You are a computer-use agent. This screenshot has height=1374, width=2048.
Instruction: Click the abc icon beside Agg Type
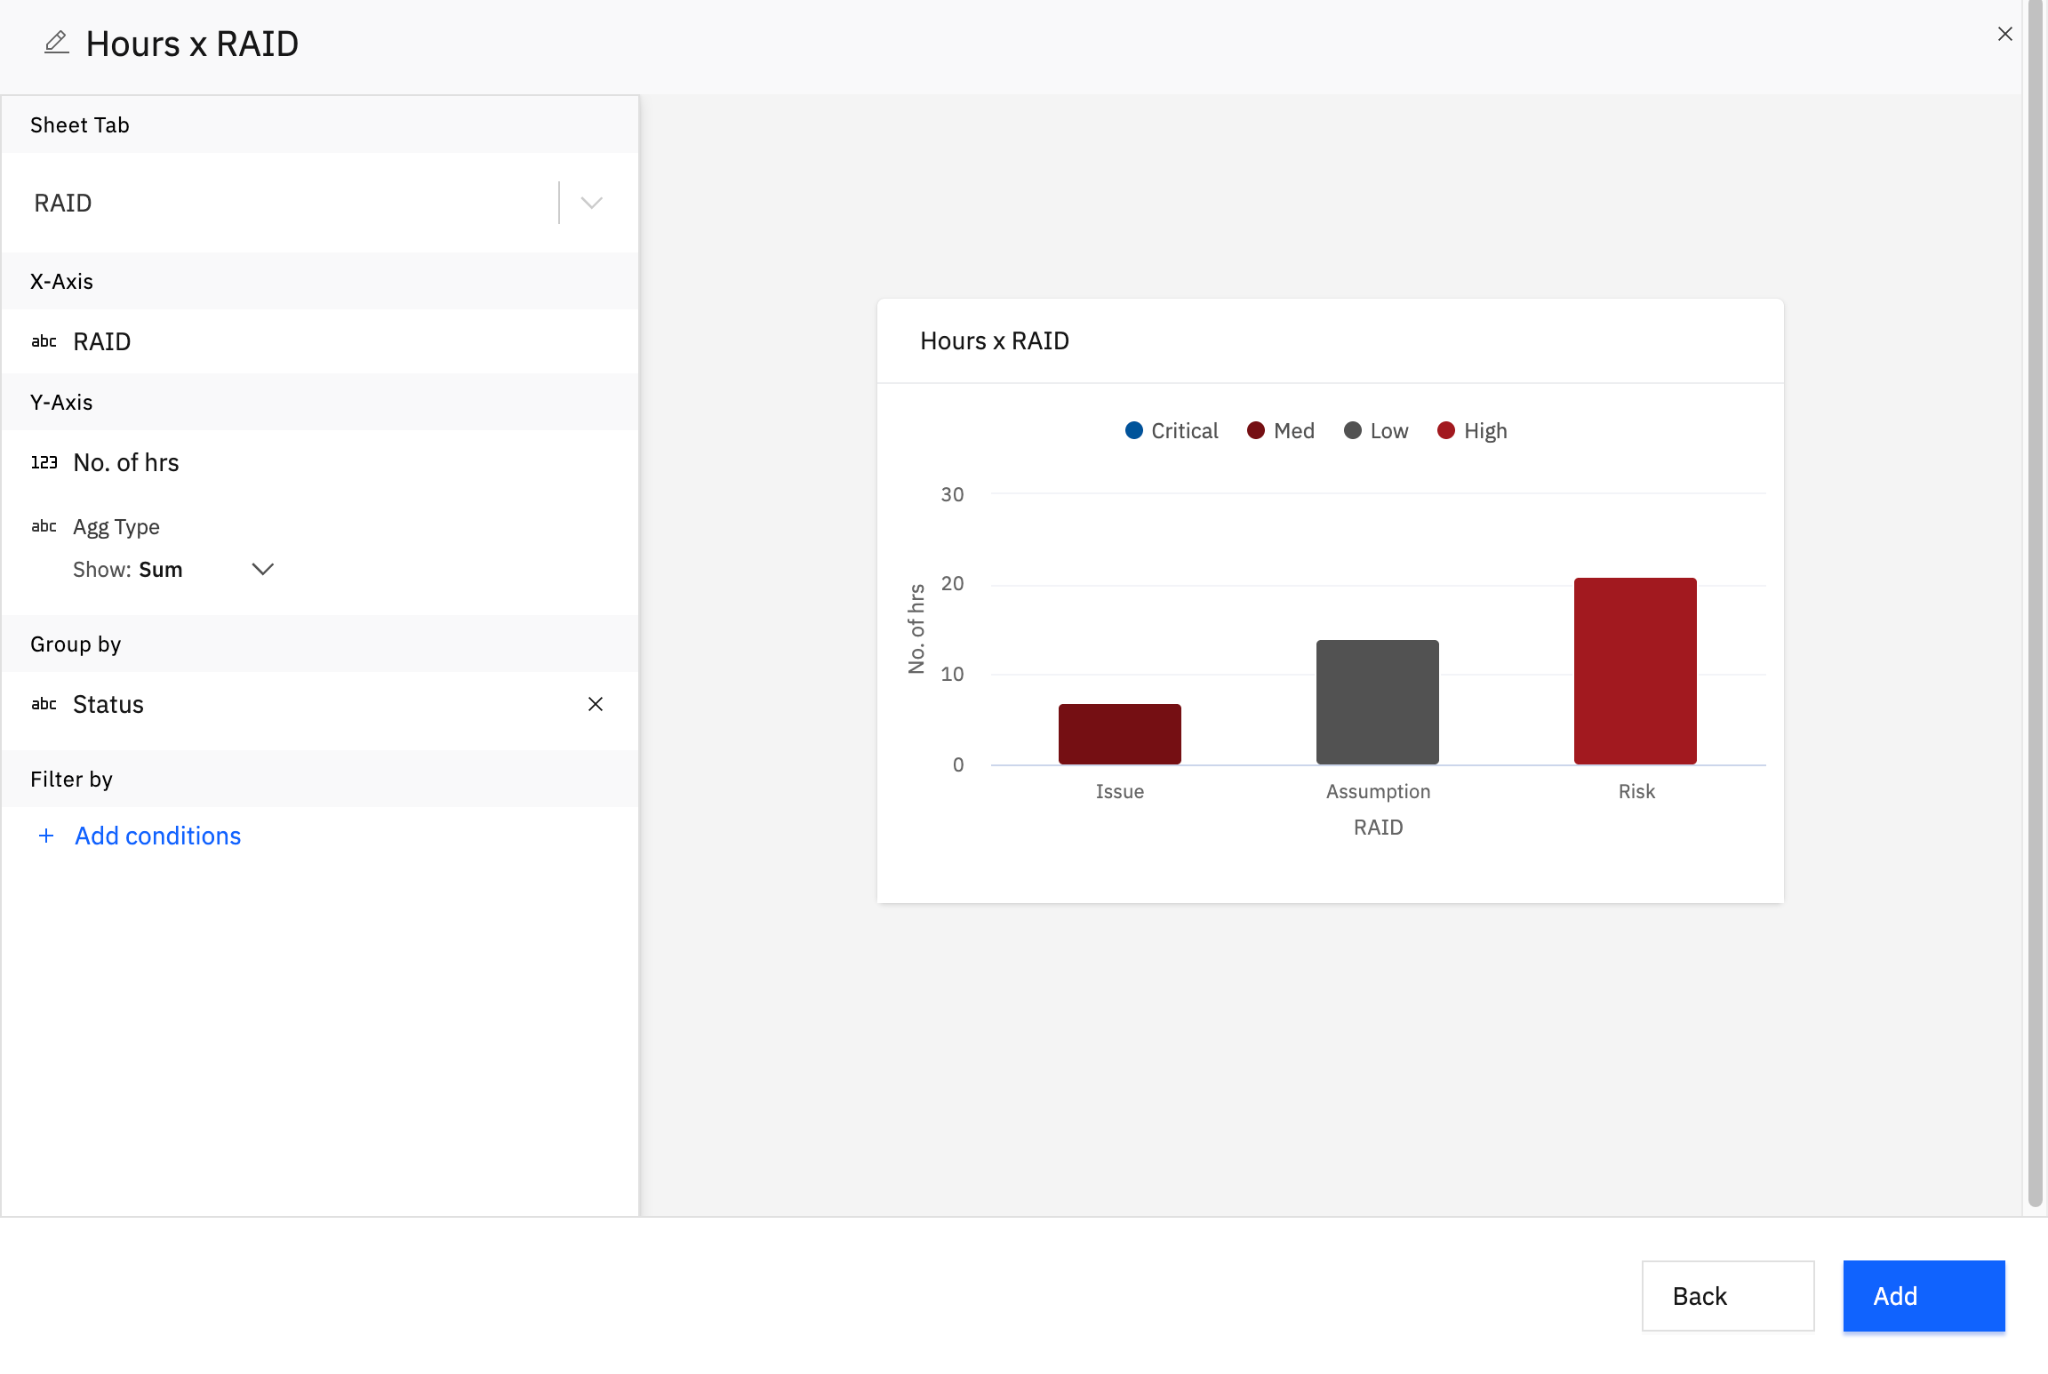click(x=44, y=526)
